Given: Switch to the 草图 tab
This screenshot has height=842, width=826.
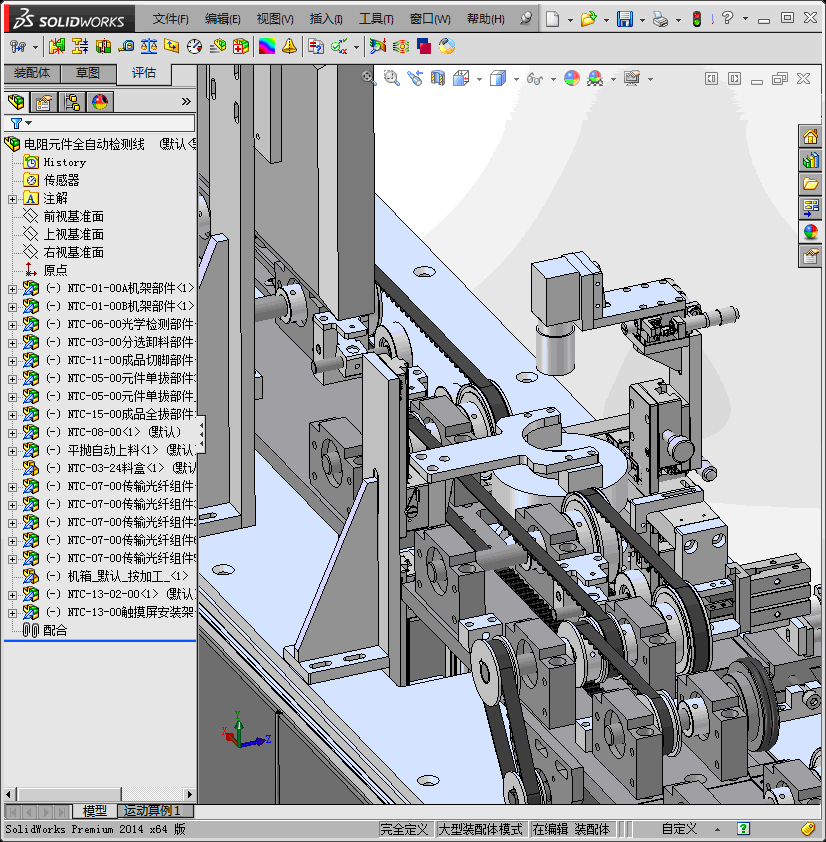Looking at the screenshot, I should [88, 73].
